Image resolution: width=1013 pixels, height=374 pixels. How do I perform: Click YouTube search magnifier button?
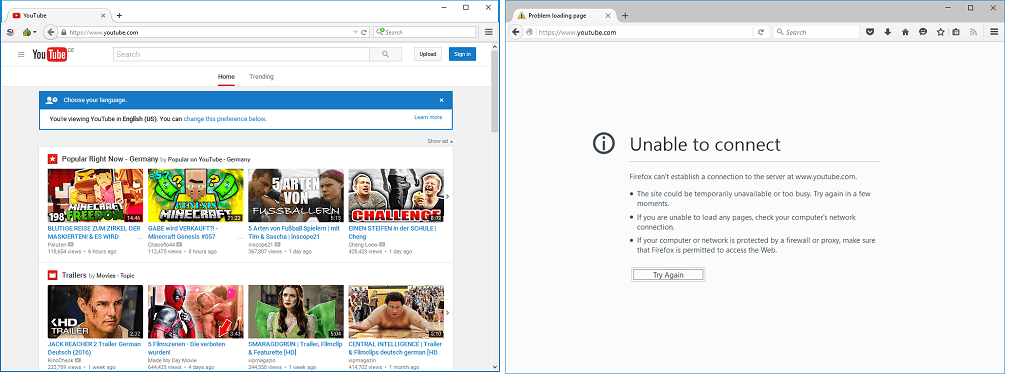[386, 54]
